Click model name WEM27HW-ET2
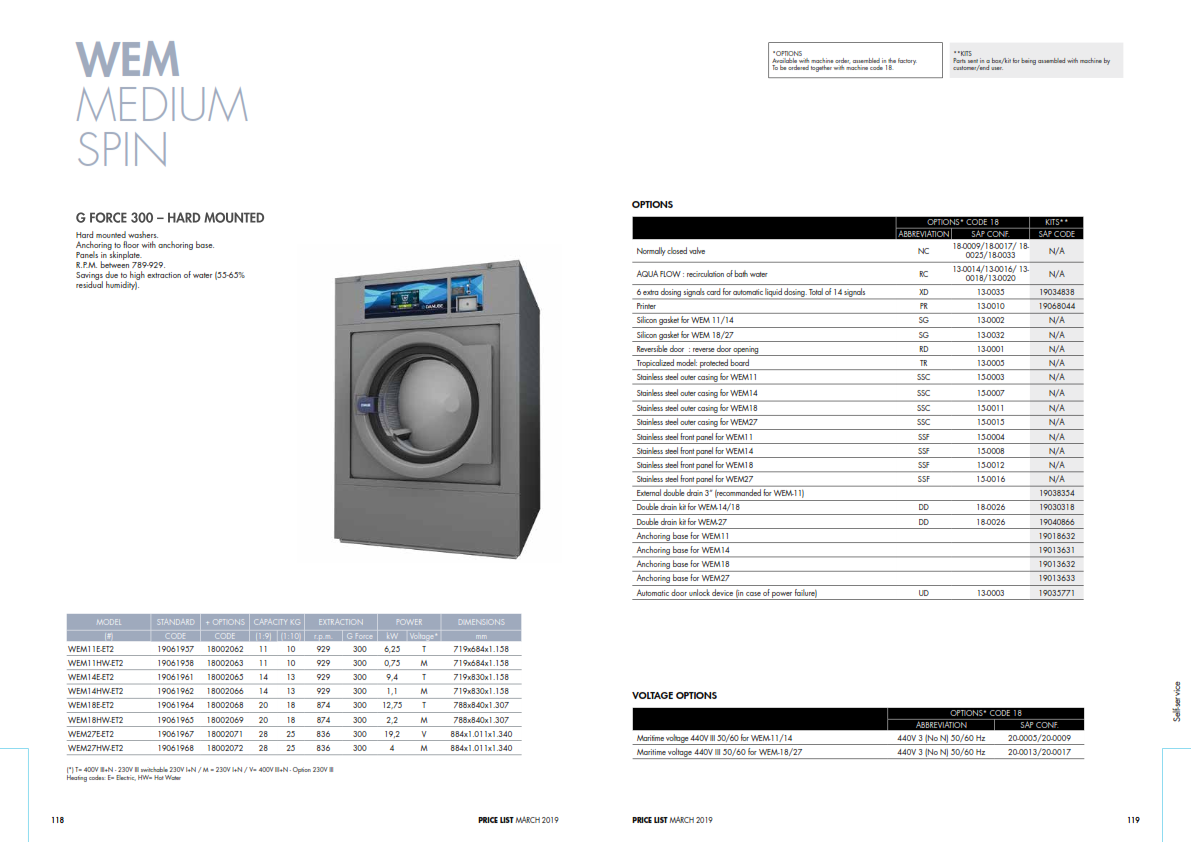The image size is (1191, 842). click(96, 748)
